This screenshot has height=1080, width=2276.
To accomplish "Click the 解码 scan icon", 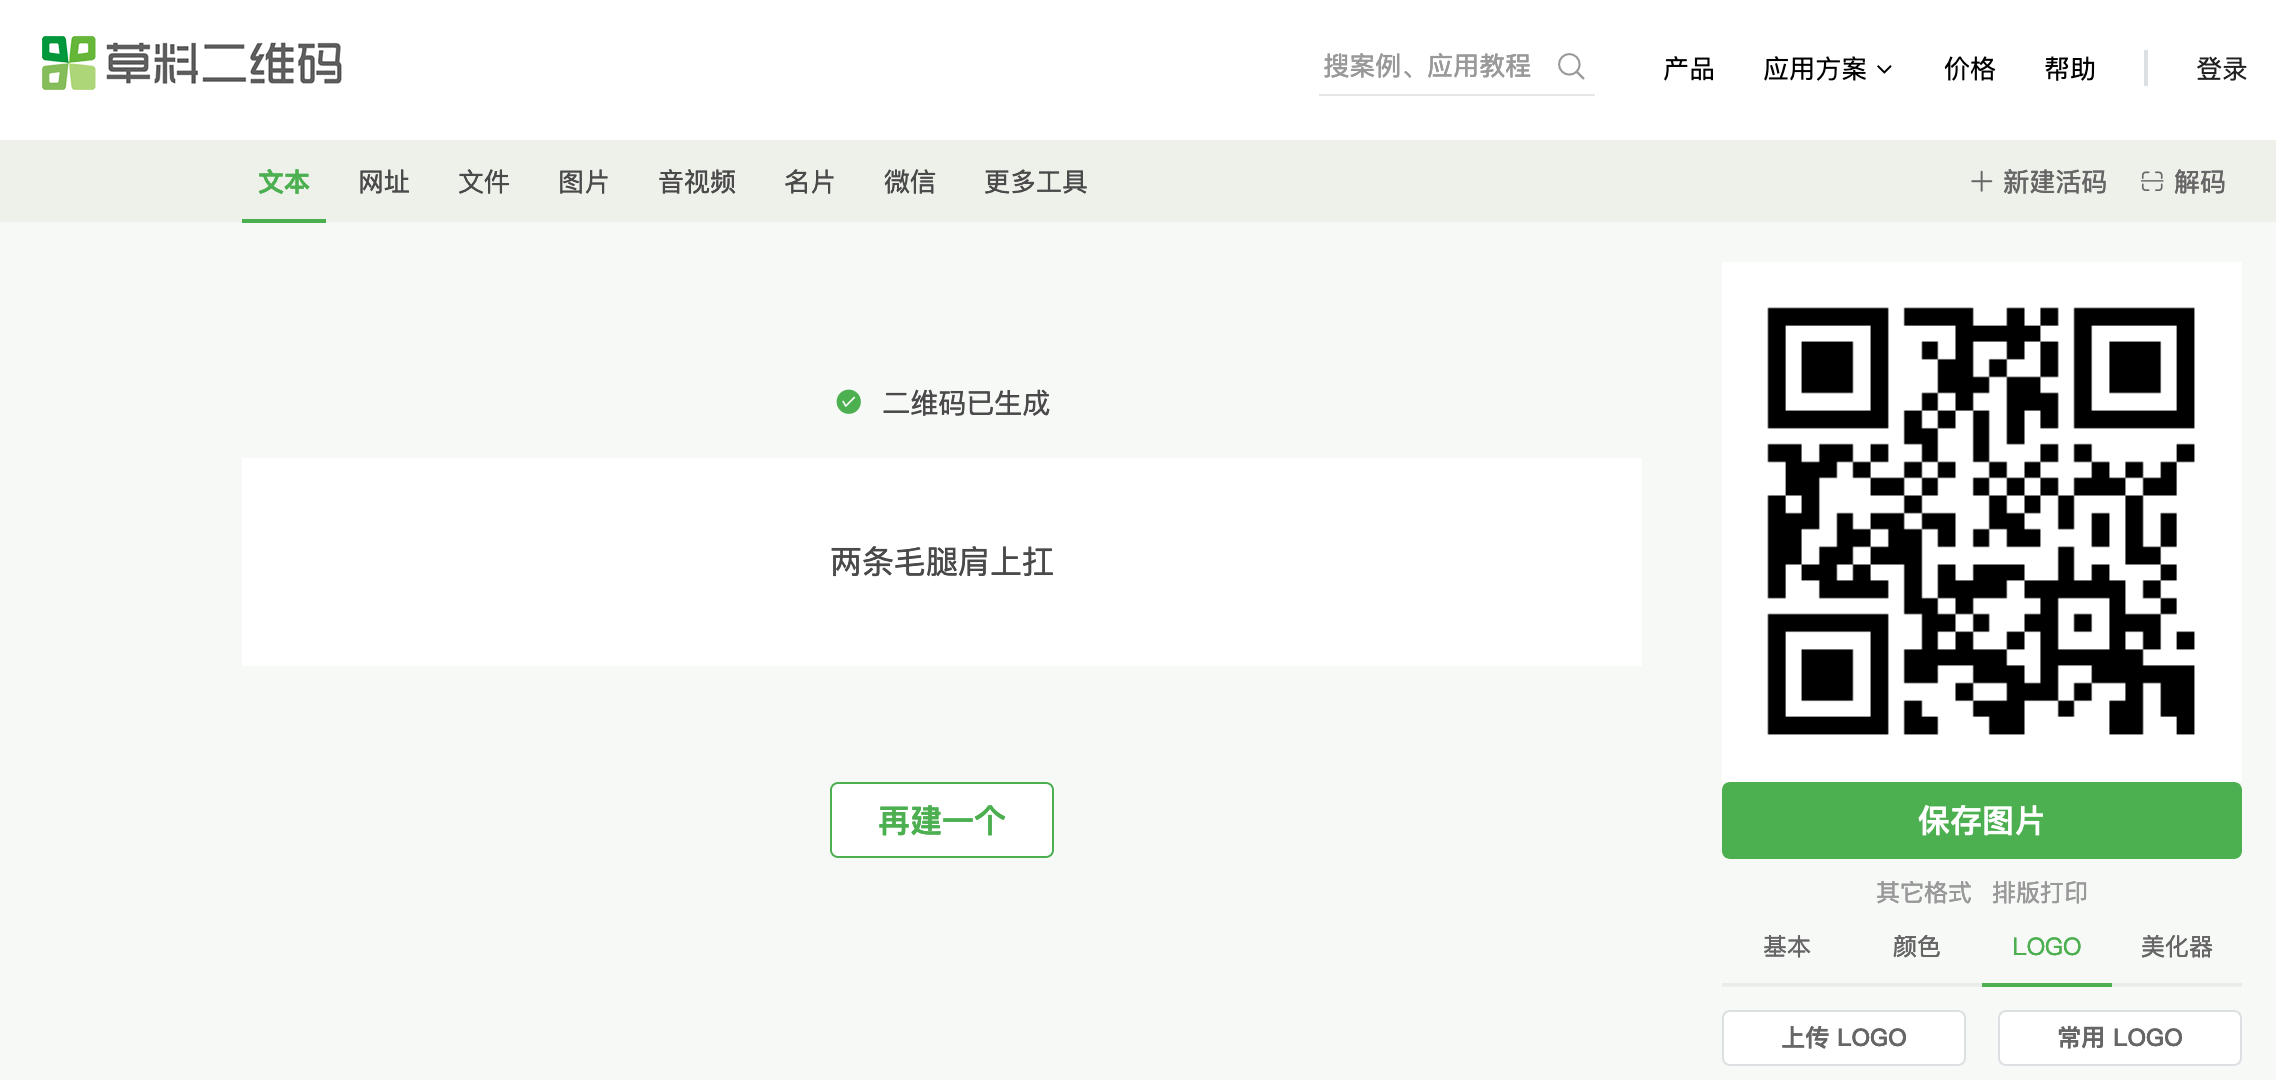I will tap(2152, 182).
